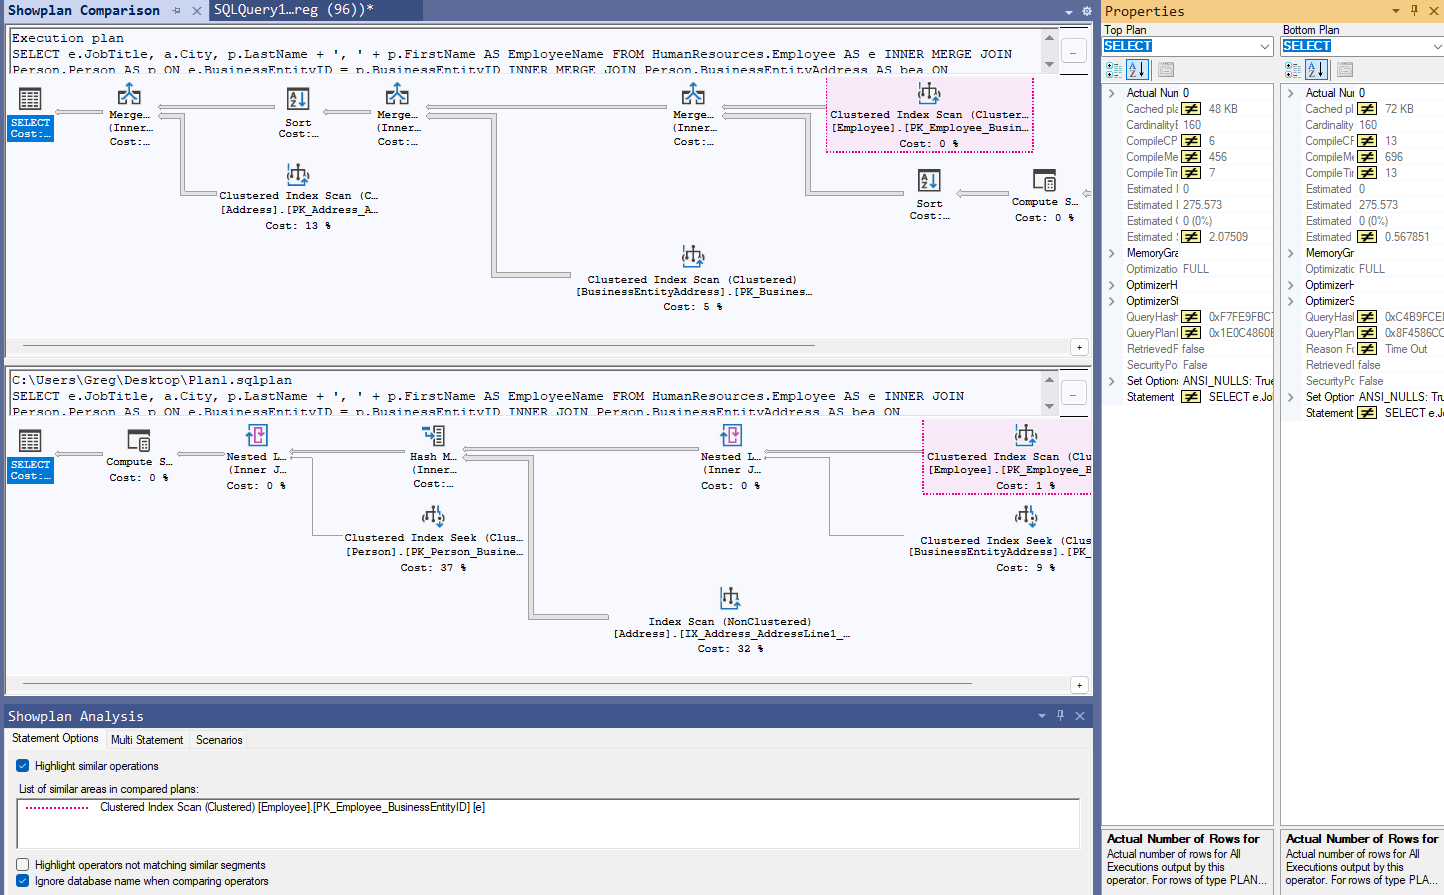Expand Set Options in bottom plan properties
The width and height of the screenshot is (1444, 895).
[1291, 397]
